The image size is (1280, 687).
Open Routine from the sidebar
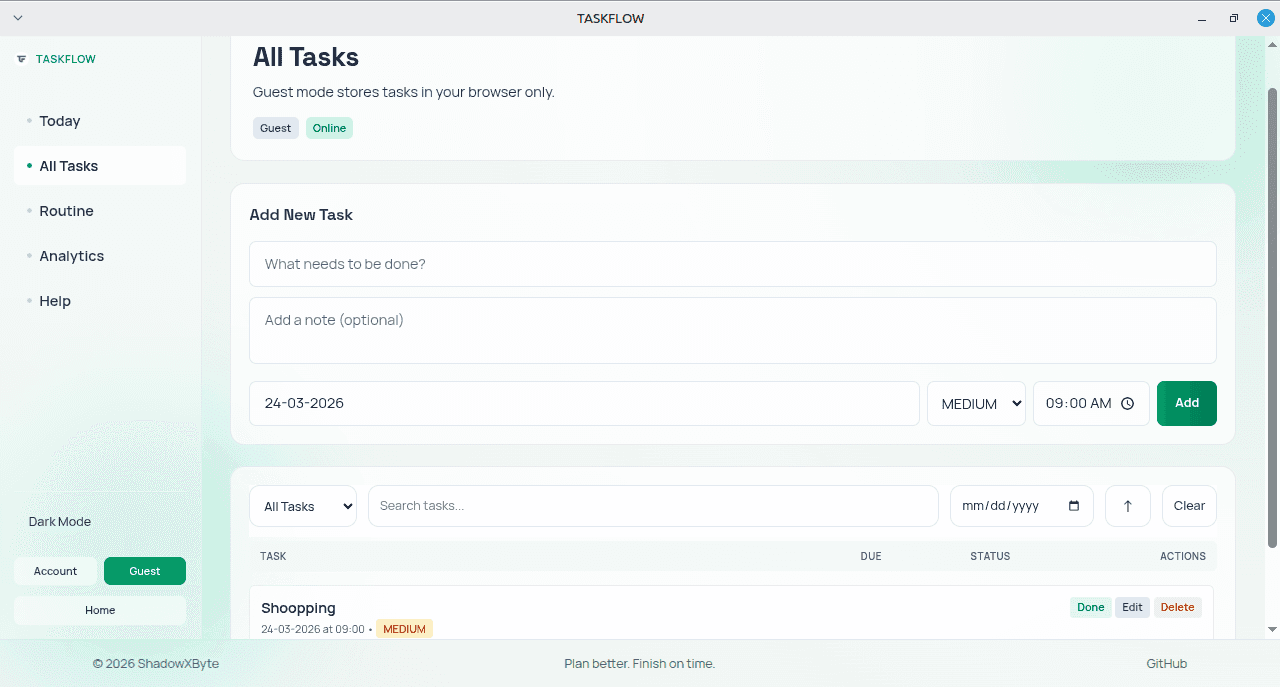[x=100, y=211]
